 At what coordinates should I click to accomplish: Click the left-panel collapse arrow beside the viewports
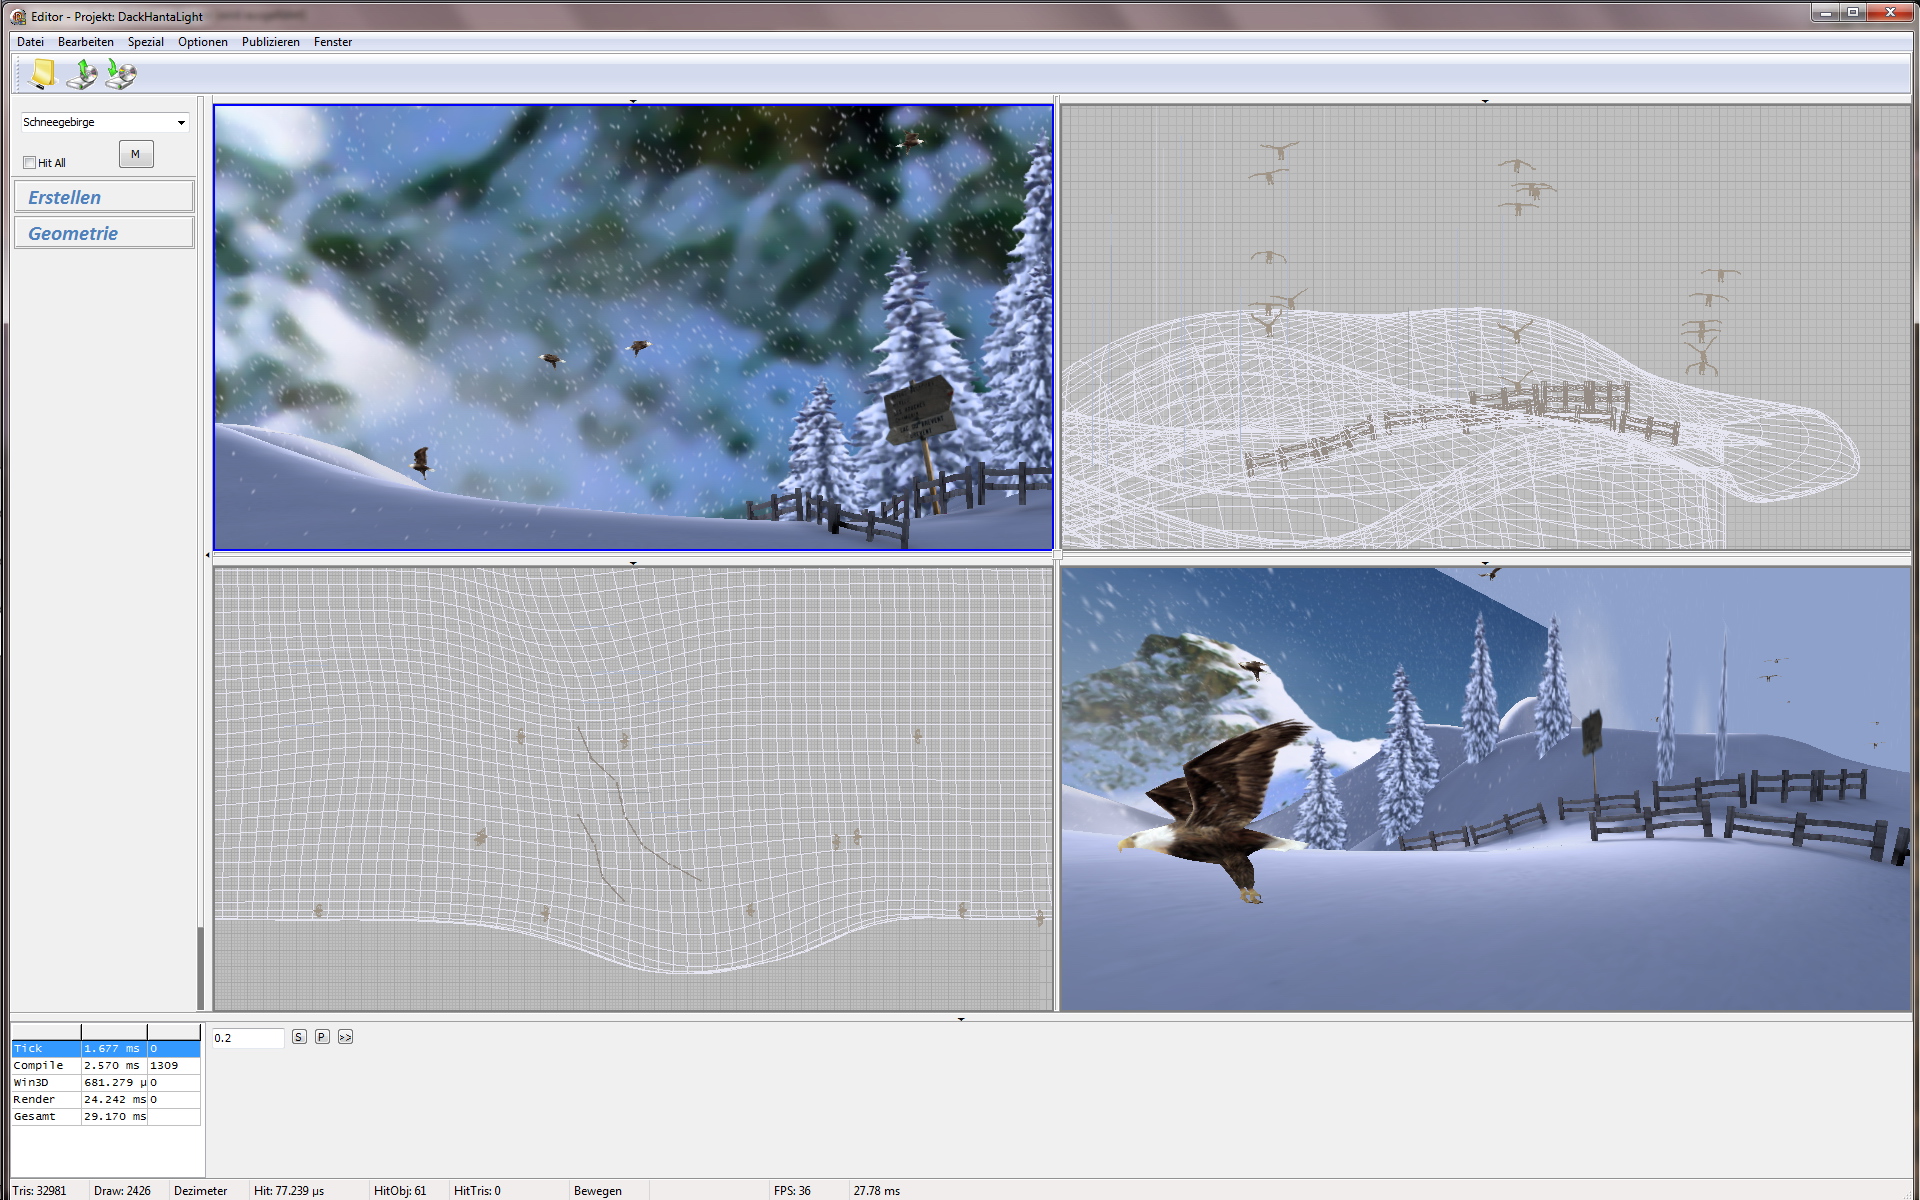tap(207, 555)
